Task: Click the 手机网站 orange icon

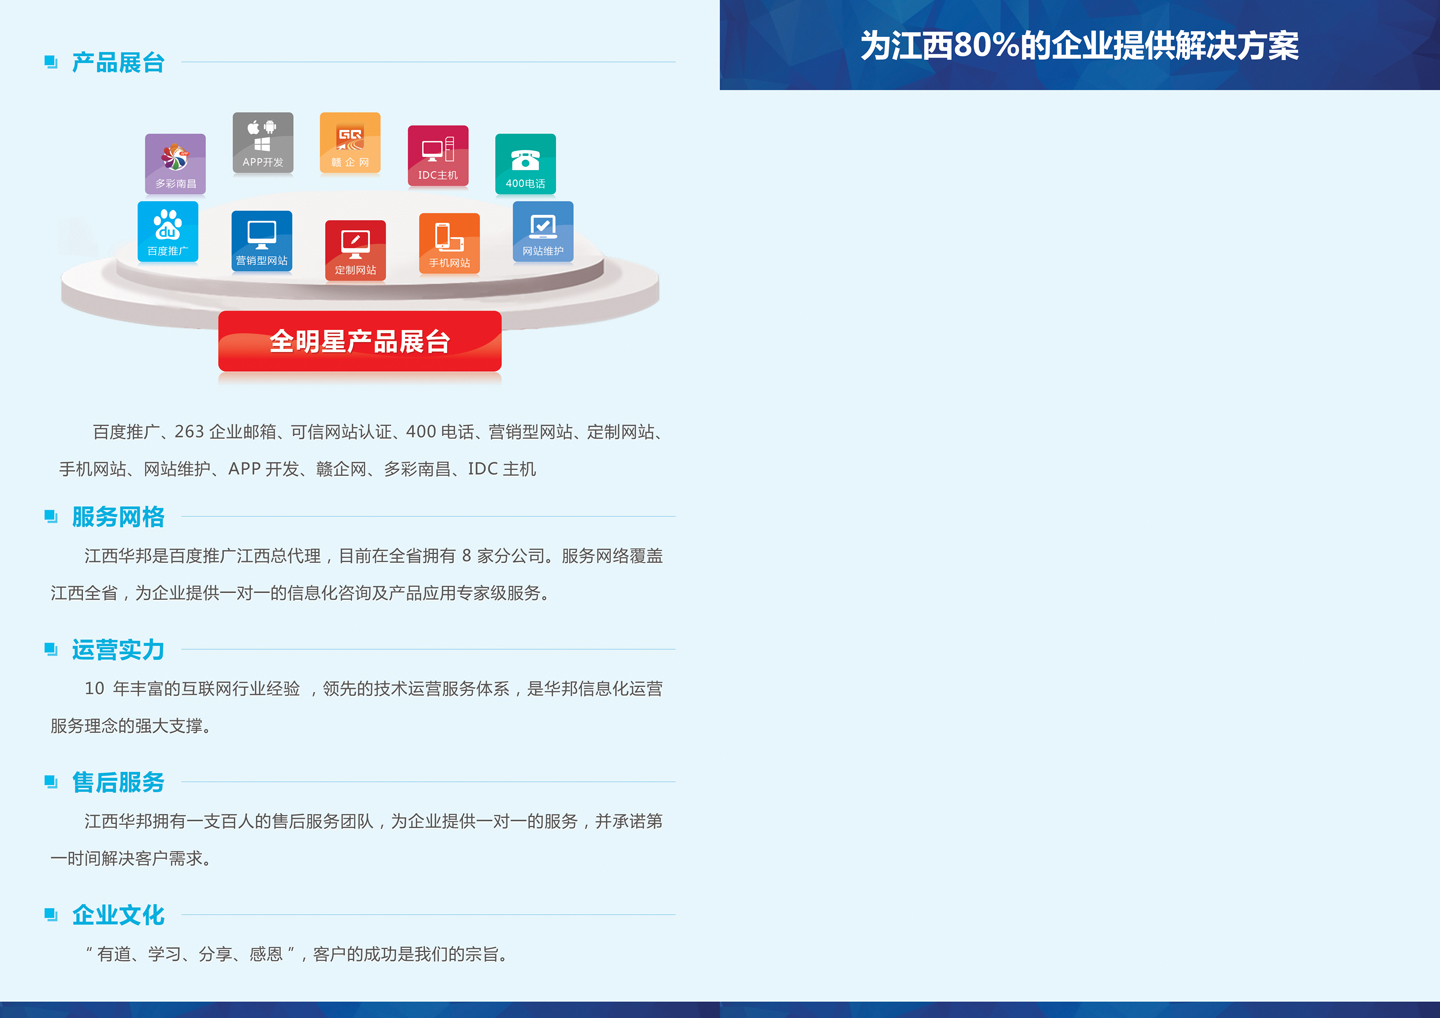Action: [449, 243]
